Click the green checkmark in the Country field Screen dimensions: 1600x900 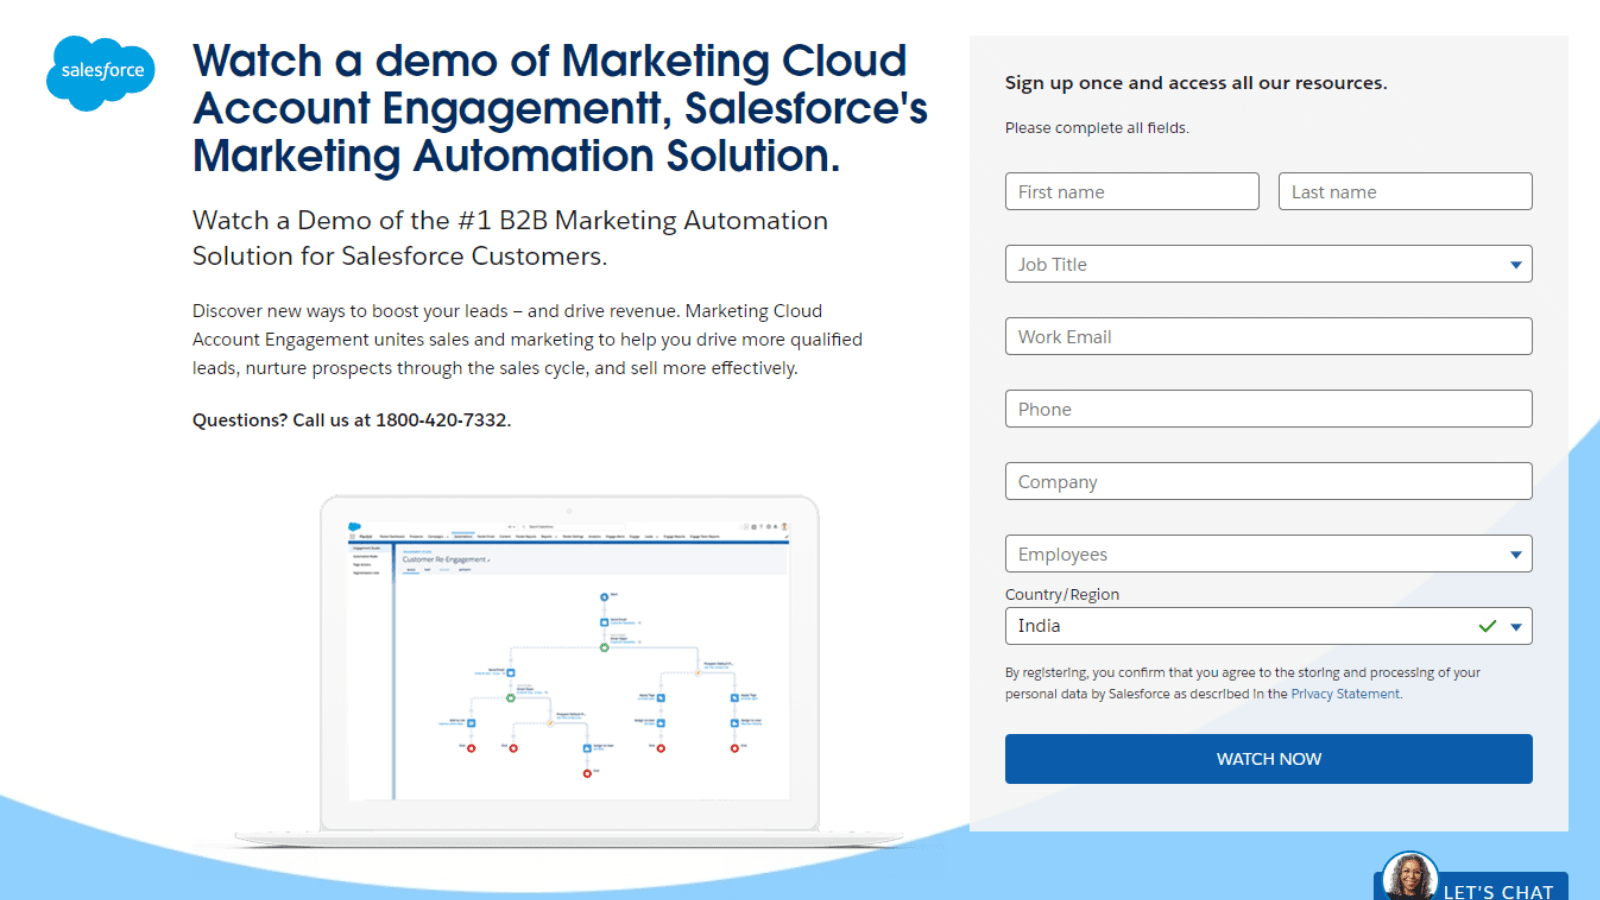tap(1487, 626)
